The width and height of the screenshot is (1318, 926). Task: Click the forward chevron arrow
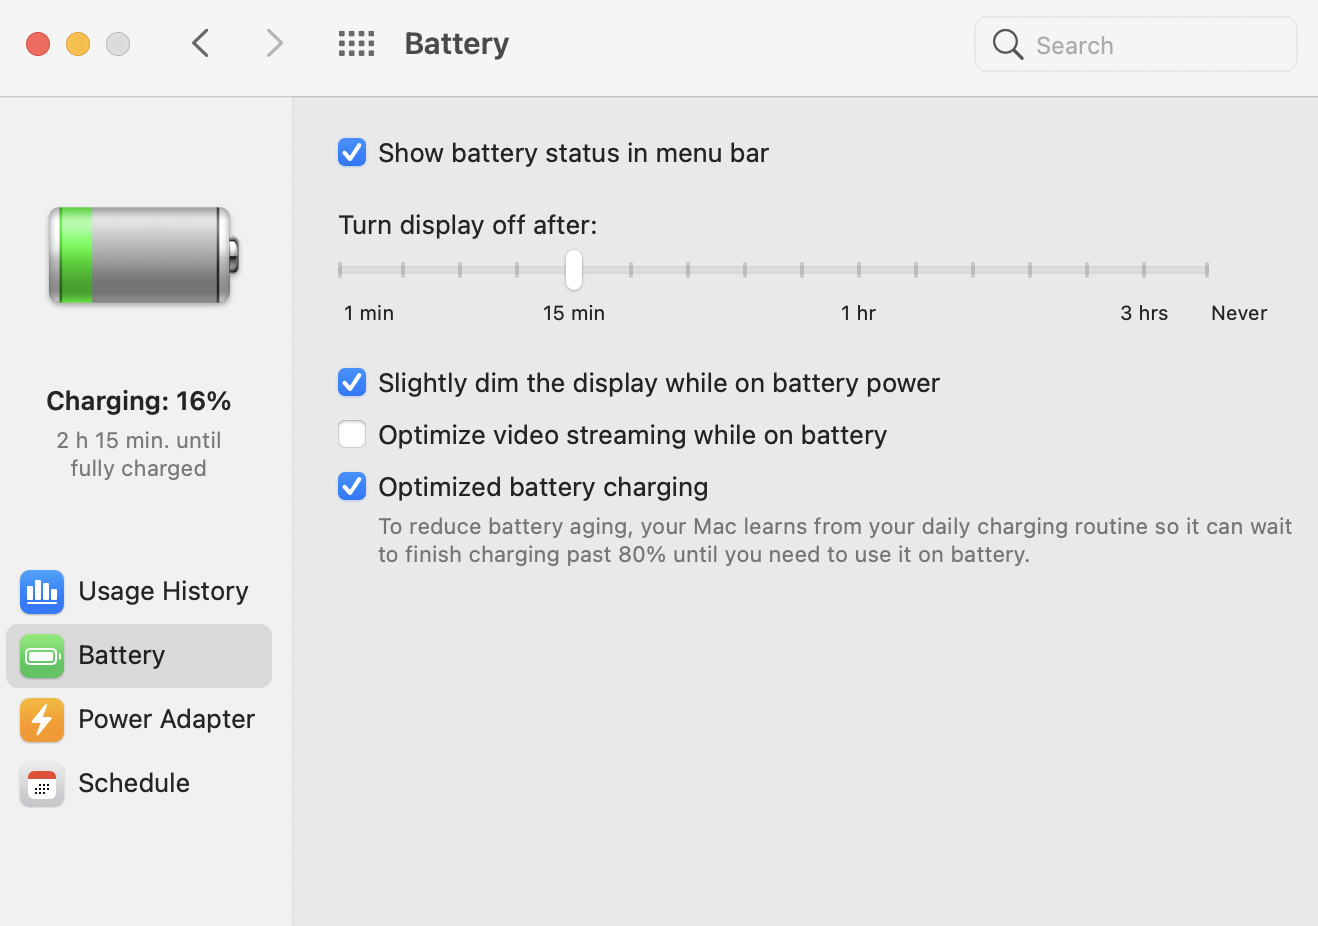(275, 43)
